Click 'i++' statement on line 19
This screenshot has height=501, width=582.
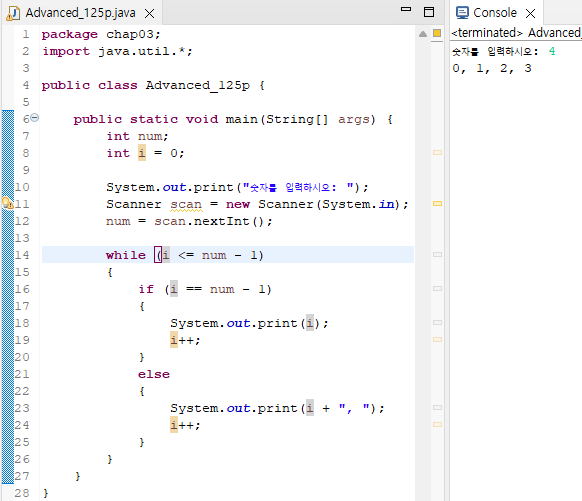click(185, 340)
